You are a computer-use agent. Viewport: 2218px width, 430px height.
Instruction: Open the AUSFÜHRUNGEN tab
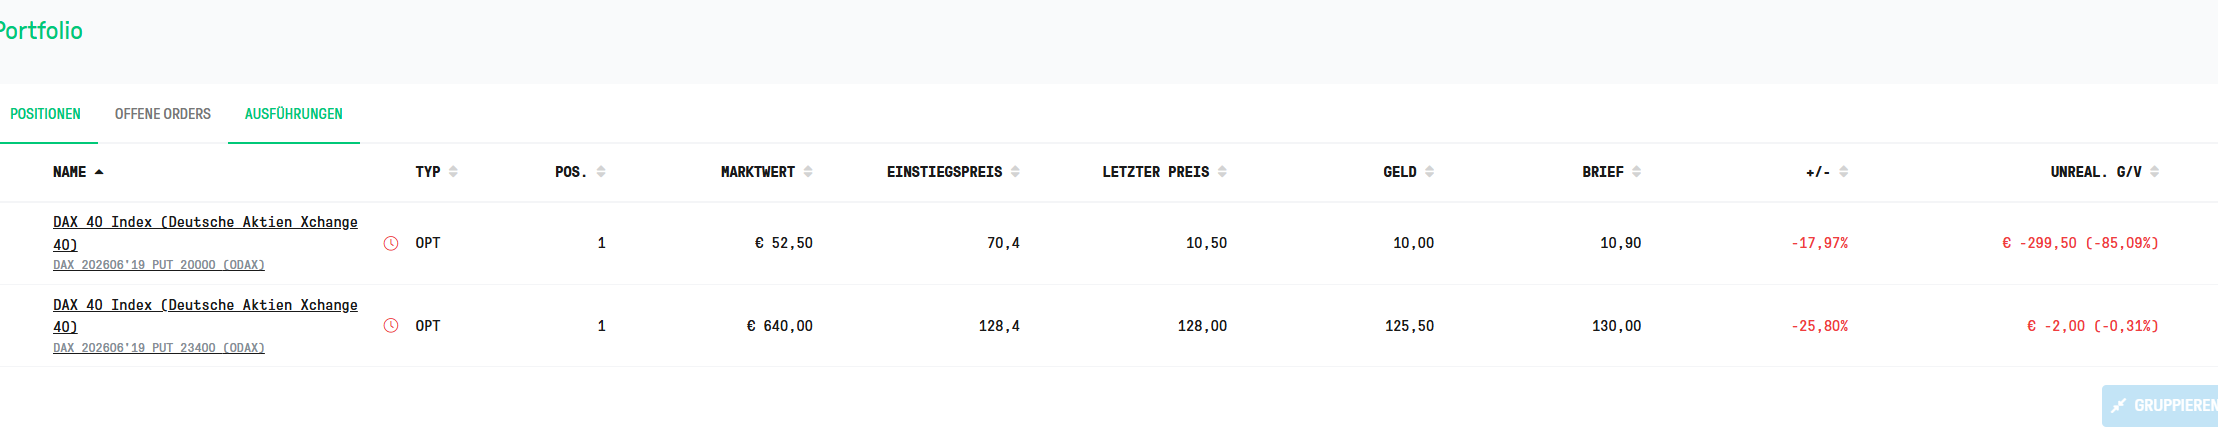(x=294, y=114)
